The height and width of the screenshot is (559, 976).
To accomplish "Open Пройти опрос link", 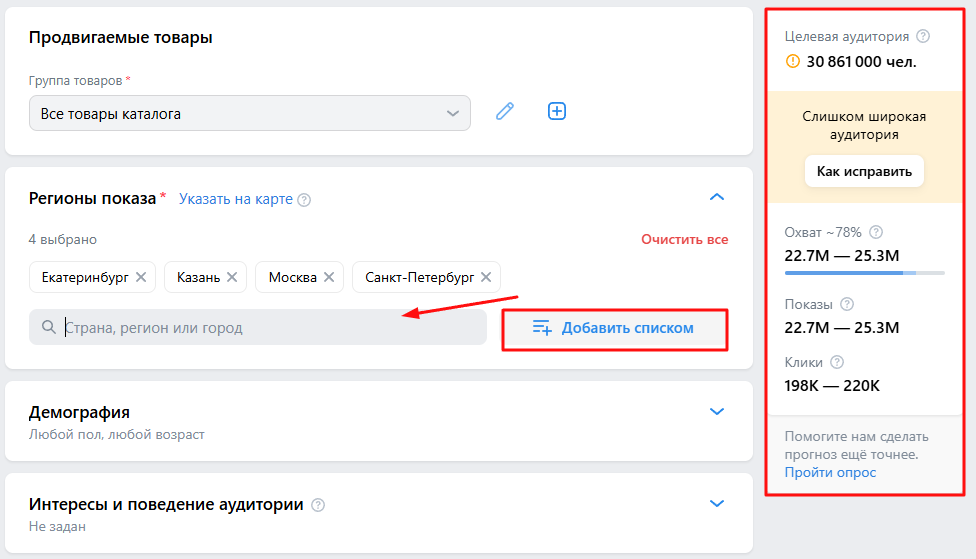I will coord(830,472).
